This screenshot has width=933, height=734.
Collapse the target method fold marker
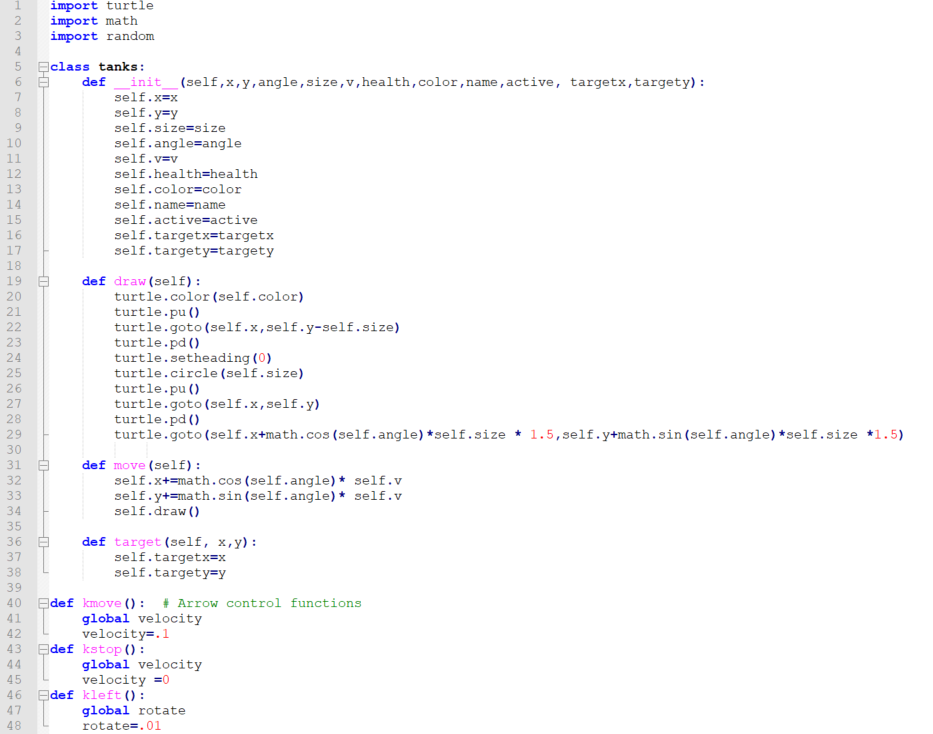coord(42,541)
